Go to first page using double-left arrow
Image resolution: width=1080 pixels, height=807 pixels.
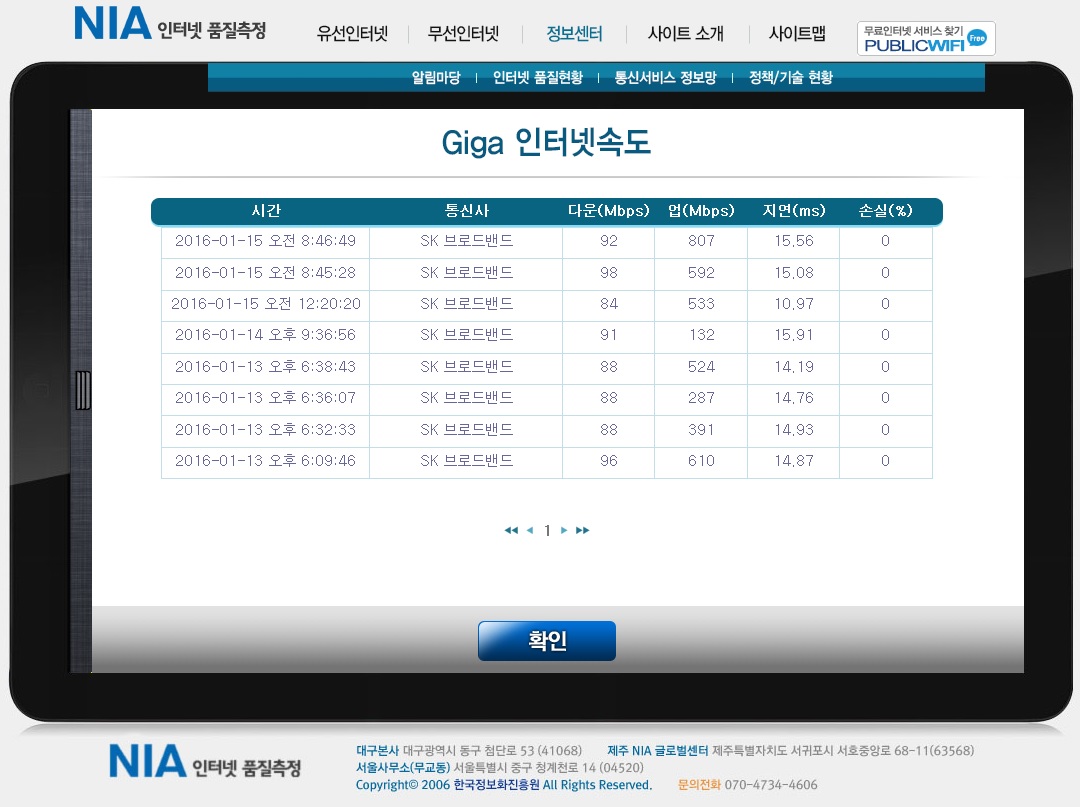tap(511, 531)
